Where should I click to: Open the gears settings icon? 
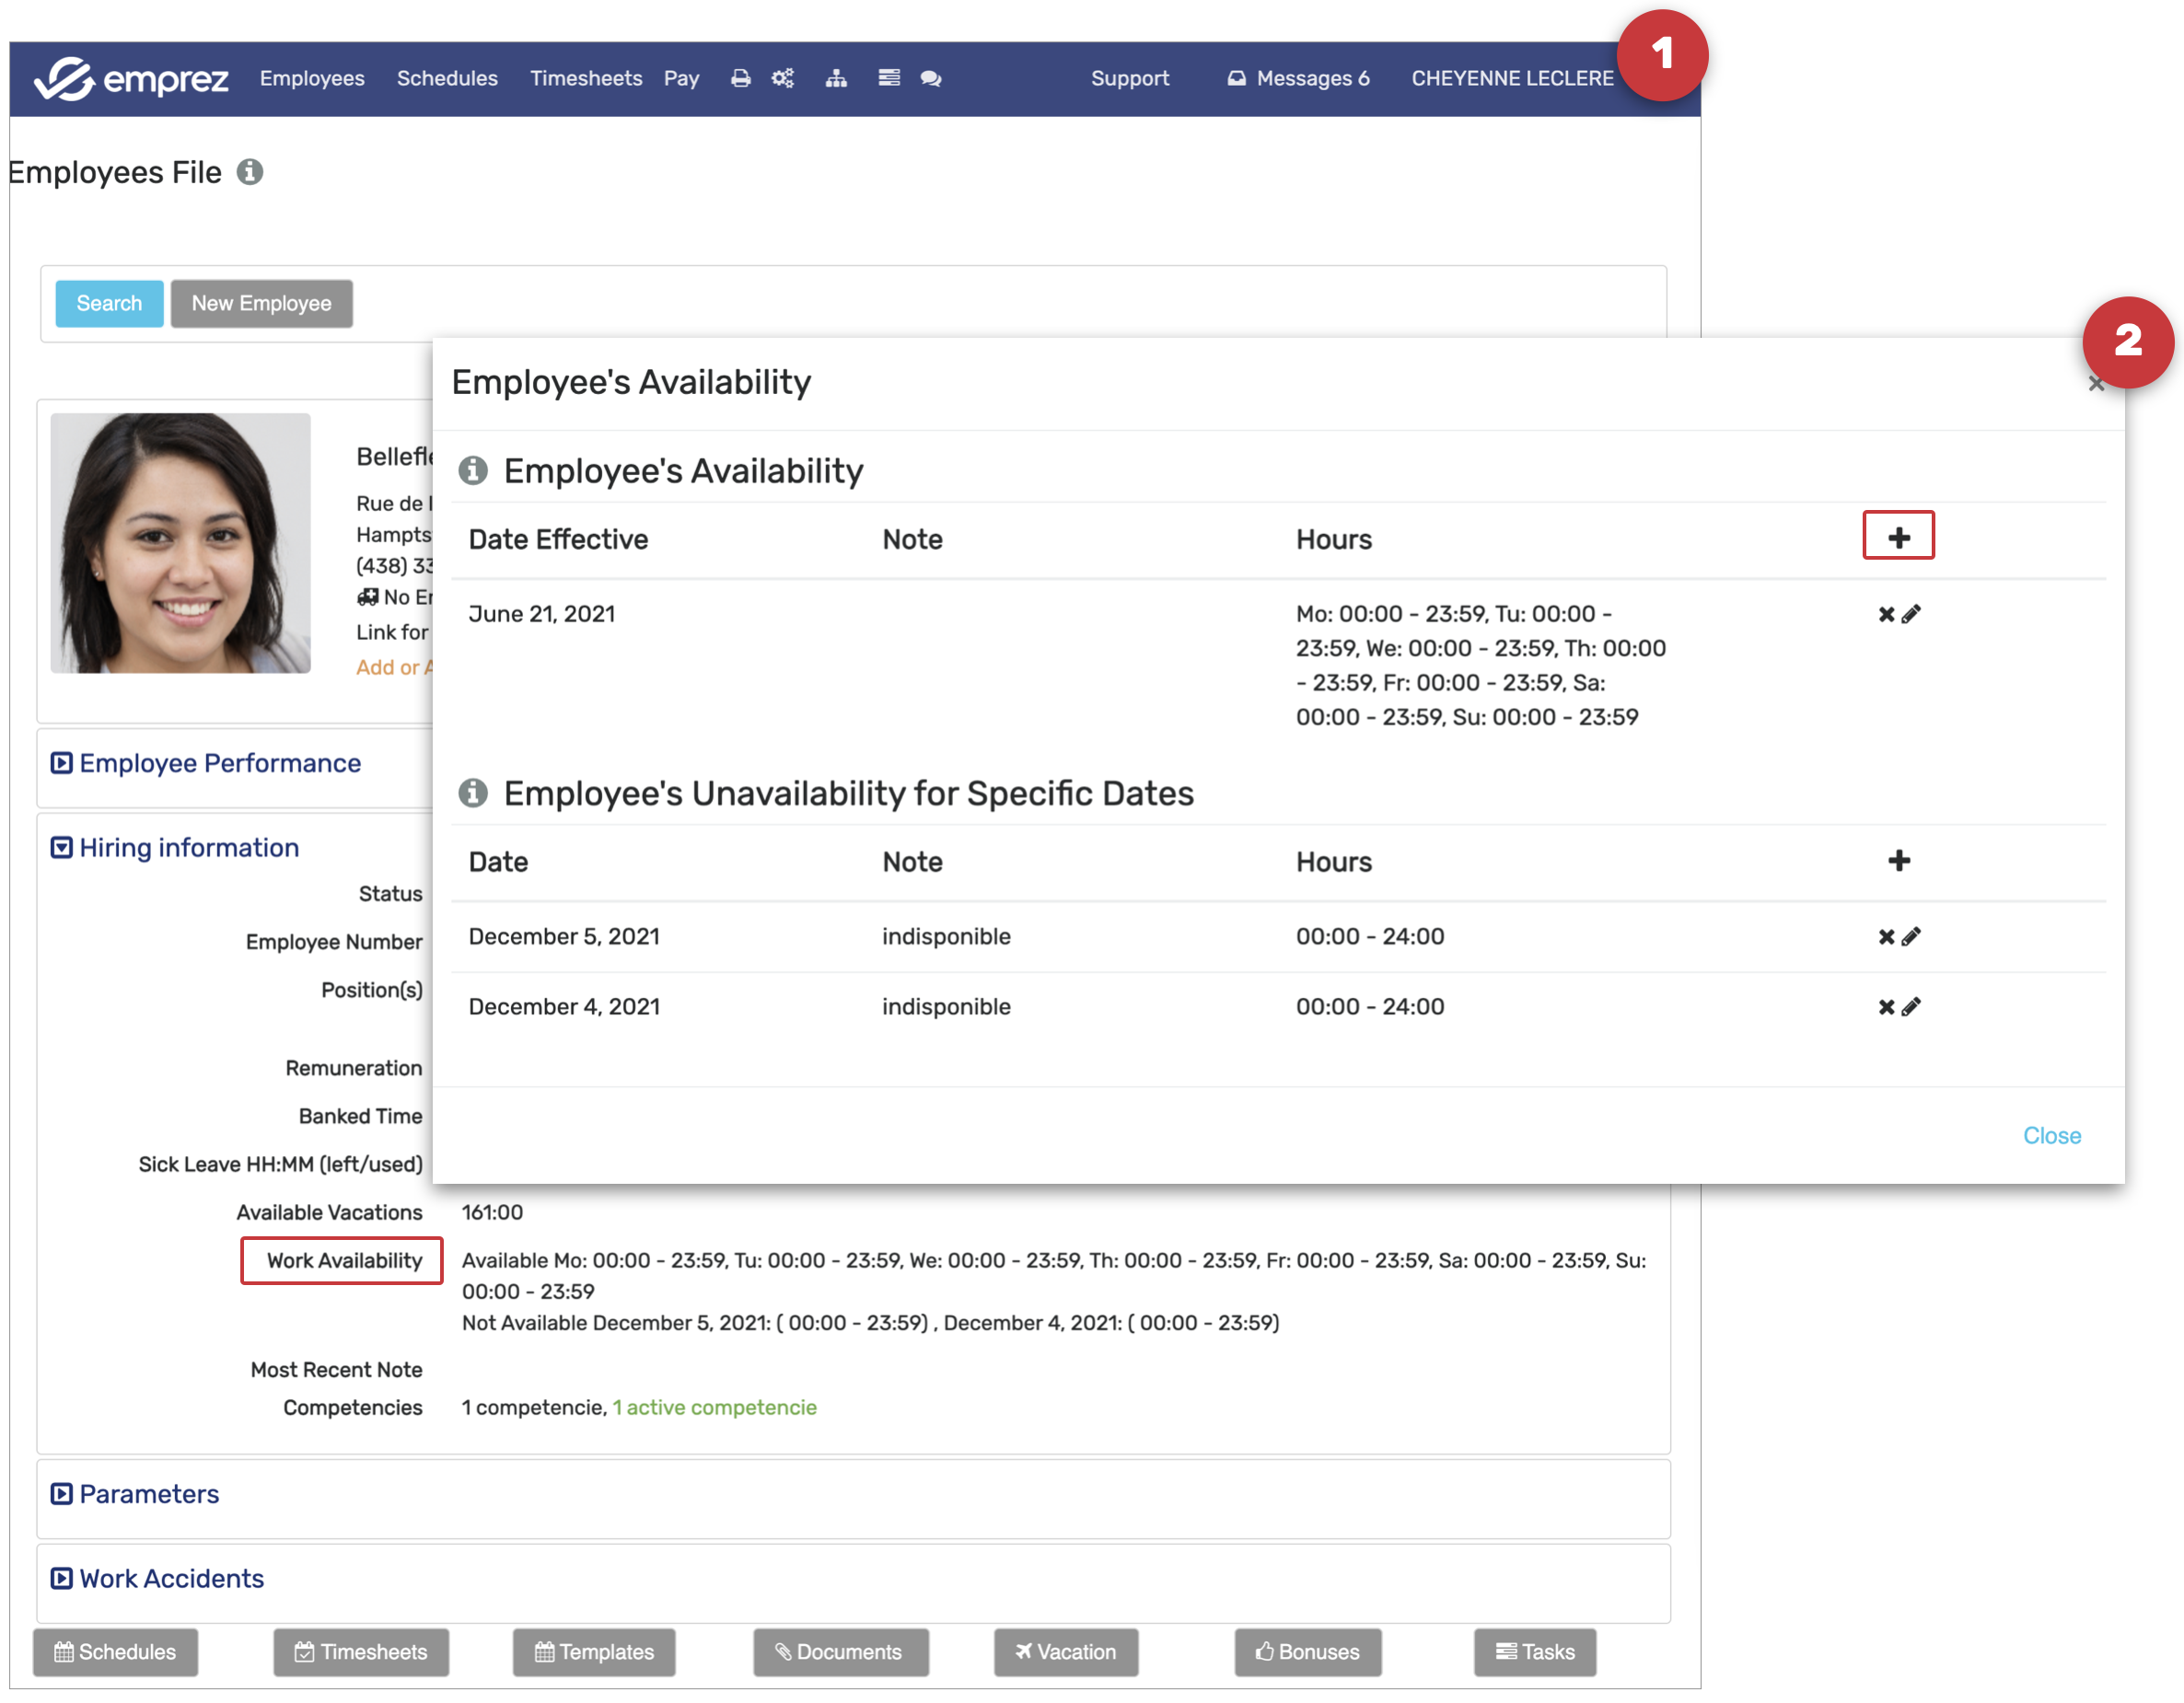coord(783,78)
